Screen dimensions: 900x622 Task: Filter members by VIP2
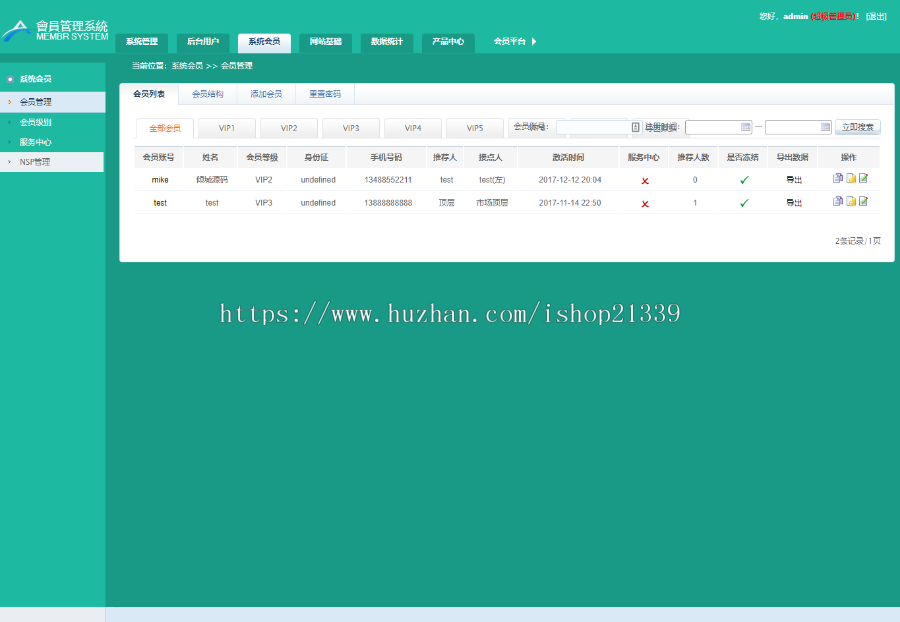click(x=289, y=128)
